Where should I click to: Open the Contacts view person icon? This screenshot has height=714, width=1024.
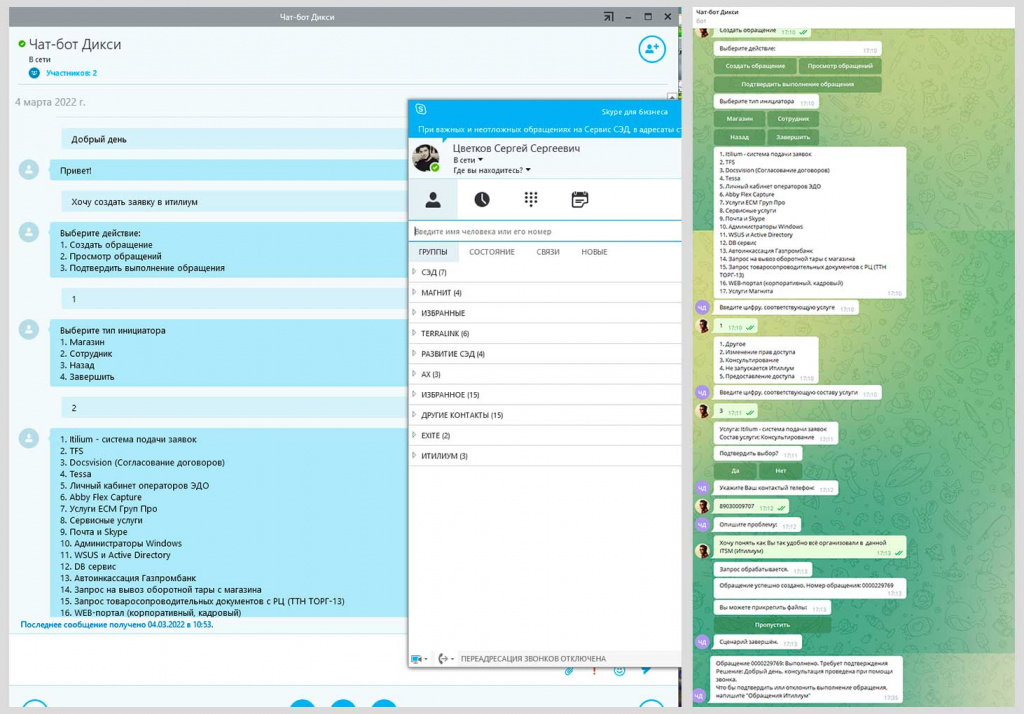[x=433, y=200]
